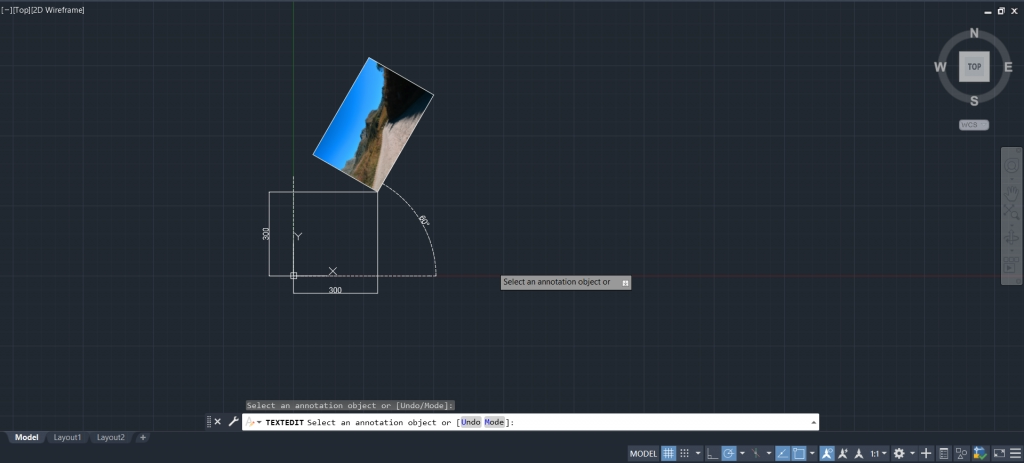
Task: Open isometric drafting plane dropdown
Action: tap(769, 453)
